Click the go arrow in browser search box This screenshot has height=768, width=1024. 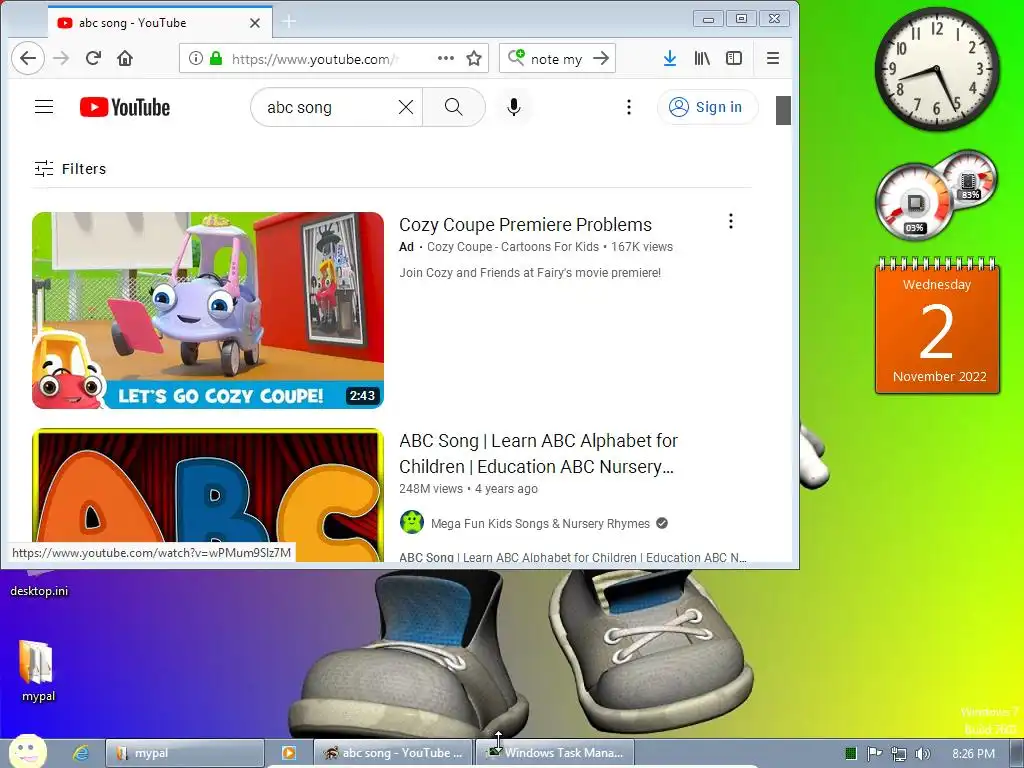click(601, 58)
